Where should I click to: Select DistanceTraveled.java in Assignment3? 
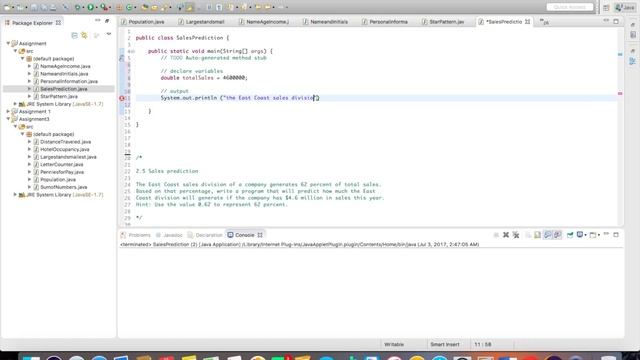[65, 142]
